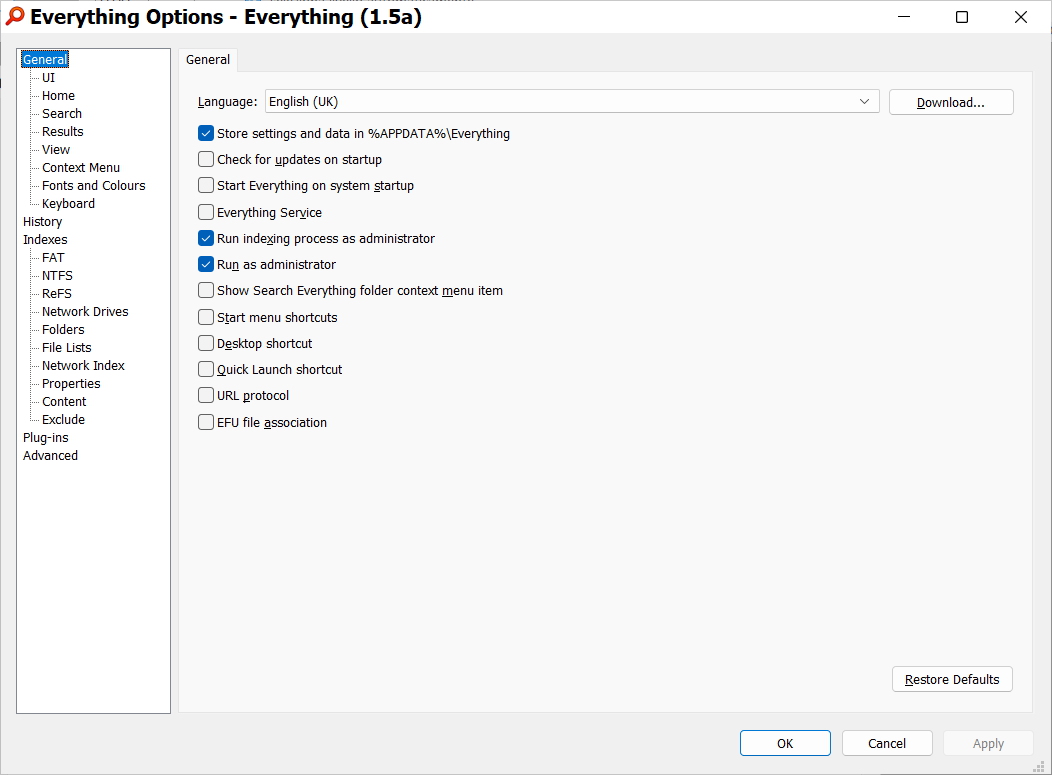Open the Home options page
The image size is (1052, 775).
pyautogui.click(x=58, y=96)
